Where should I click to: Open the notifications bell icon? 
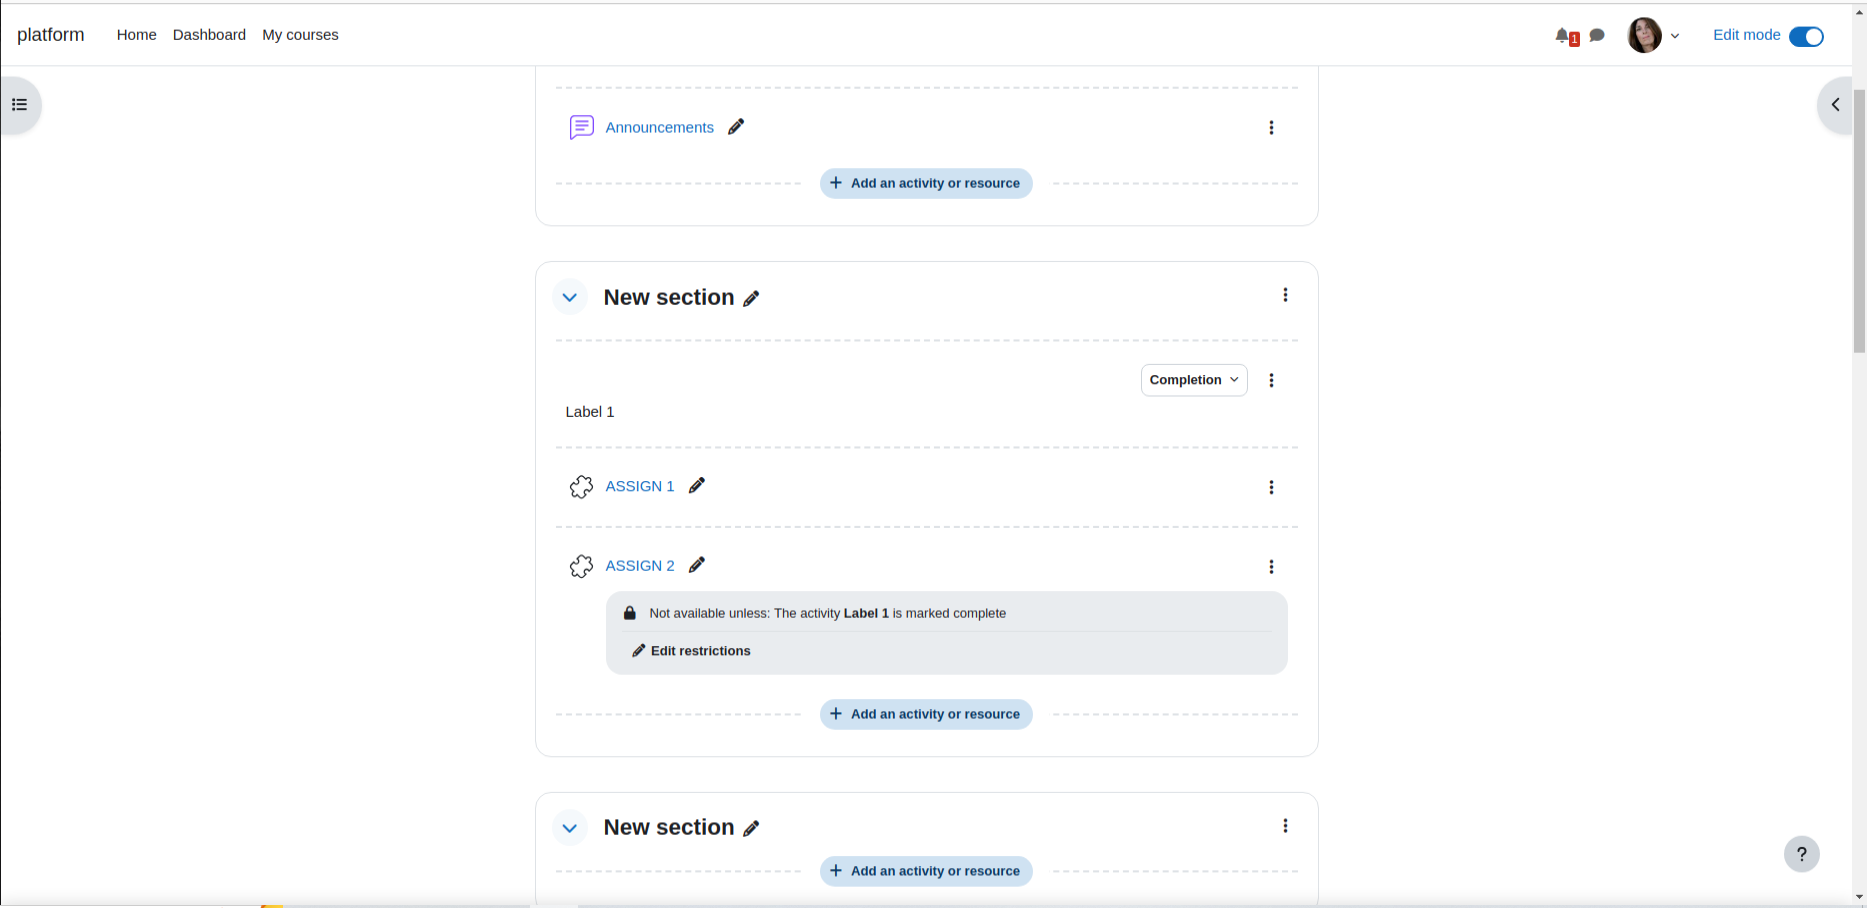tap(1563, 36)
